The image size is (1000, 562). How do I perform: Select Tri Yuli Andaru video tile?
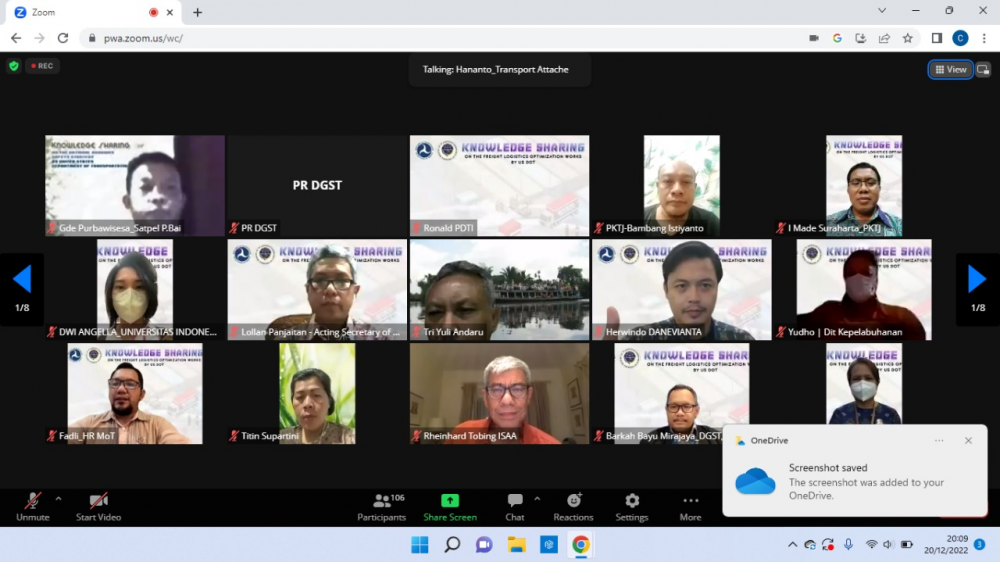[x=499, y=289]
